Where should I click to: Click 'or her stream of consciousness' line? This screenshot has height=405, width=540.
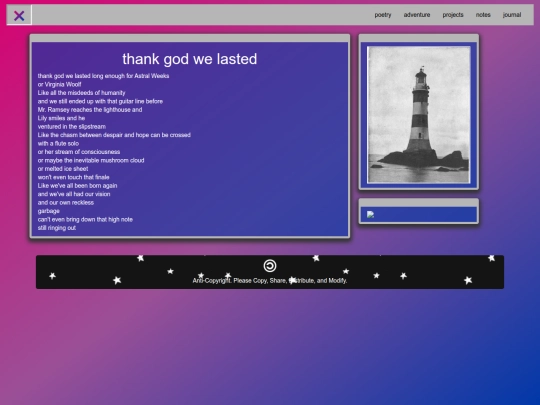[79, 152]
